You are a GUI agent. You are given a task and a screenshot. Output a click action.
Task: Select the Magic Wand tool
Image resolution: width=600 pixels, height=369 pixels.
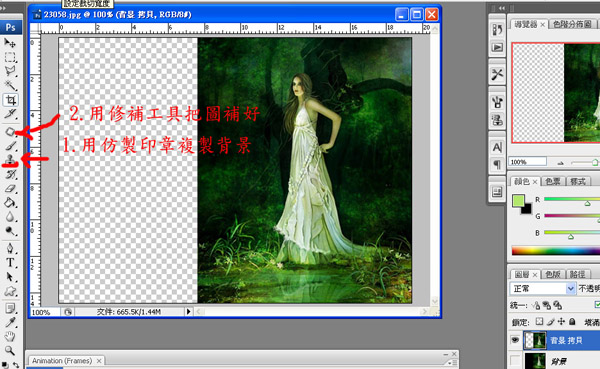point(11,85)
